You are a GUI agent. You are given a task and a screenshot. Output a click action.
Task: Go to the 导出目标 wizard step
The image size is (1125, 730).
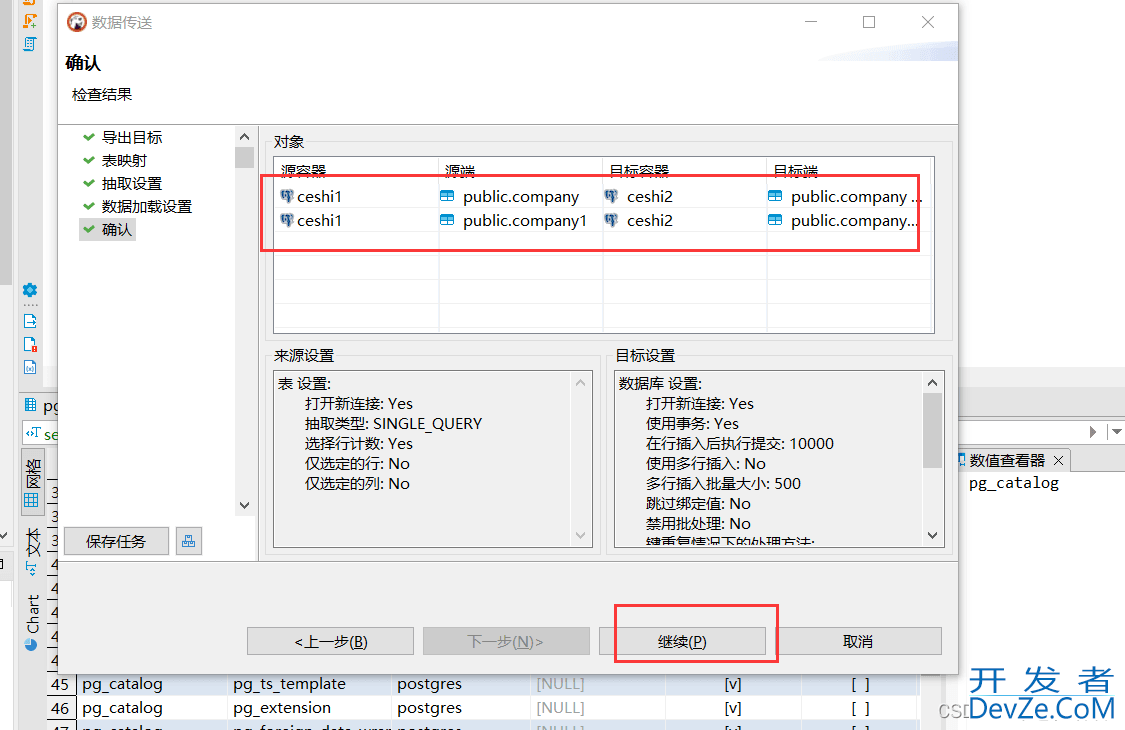tap(132, 137)
